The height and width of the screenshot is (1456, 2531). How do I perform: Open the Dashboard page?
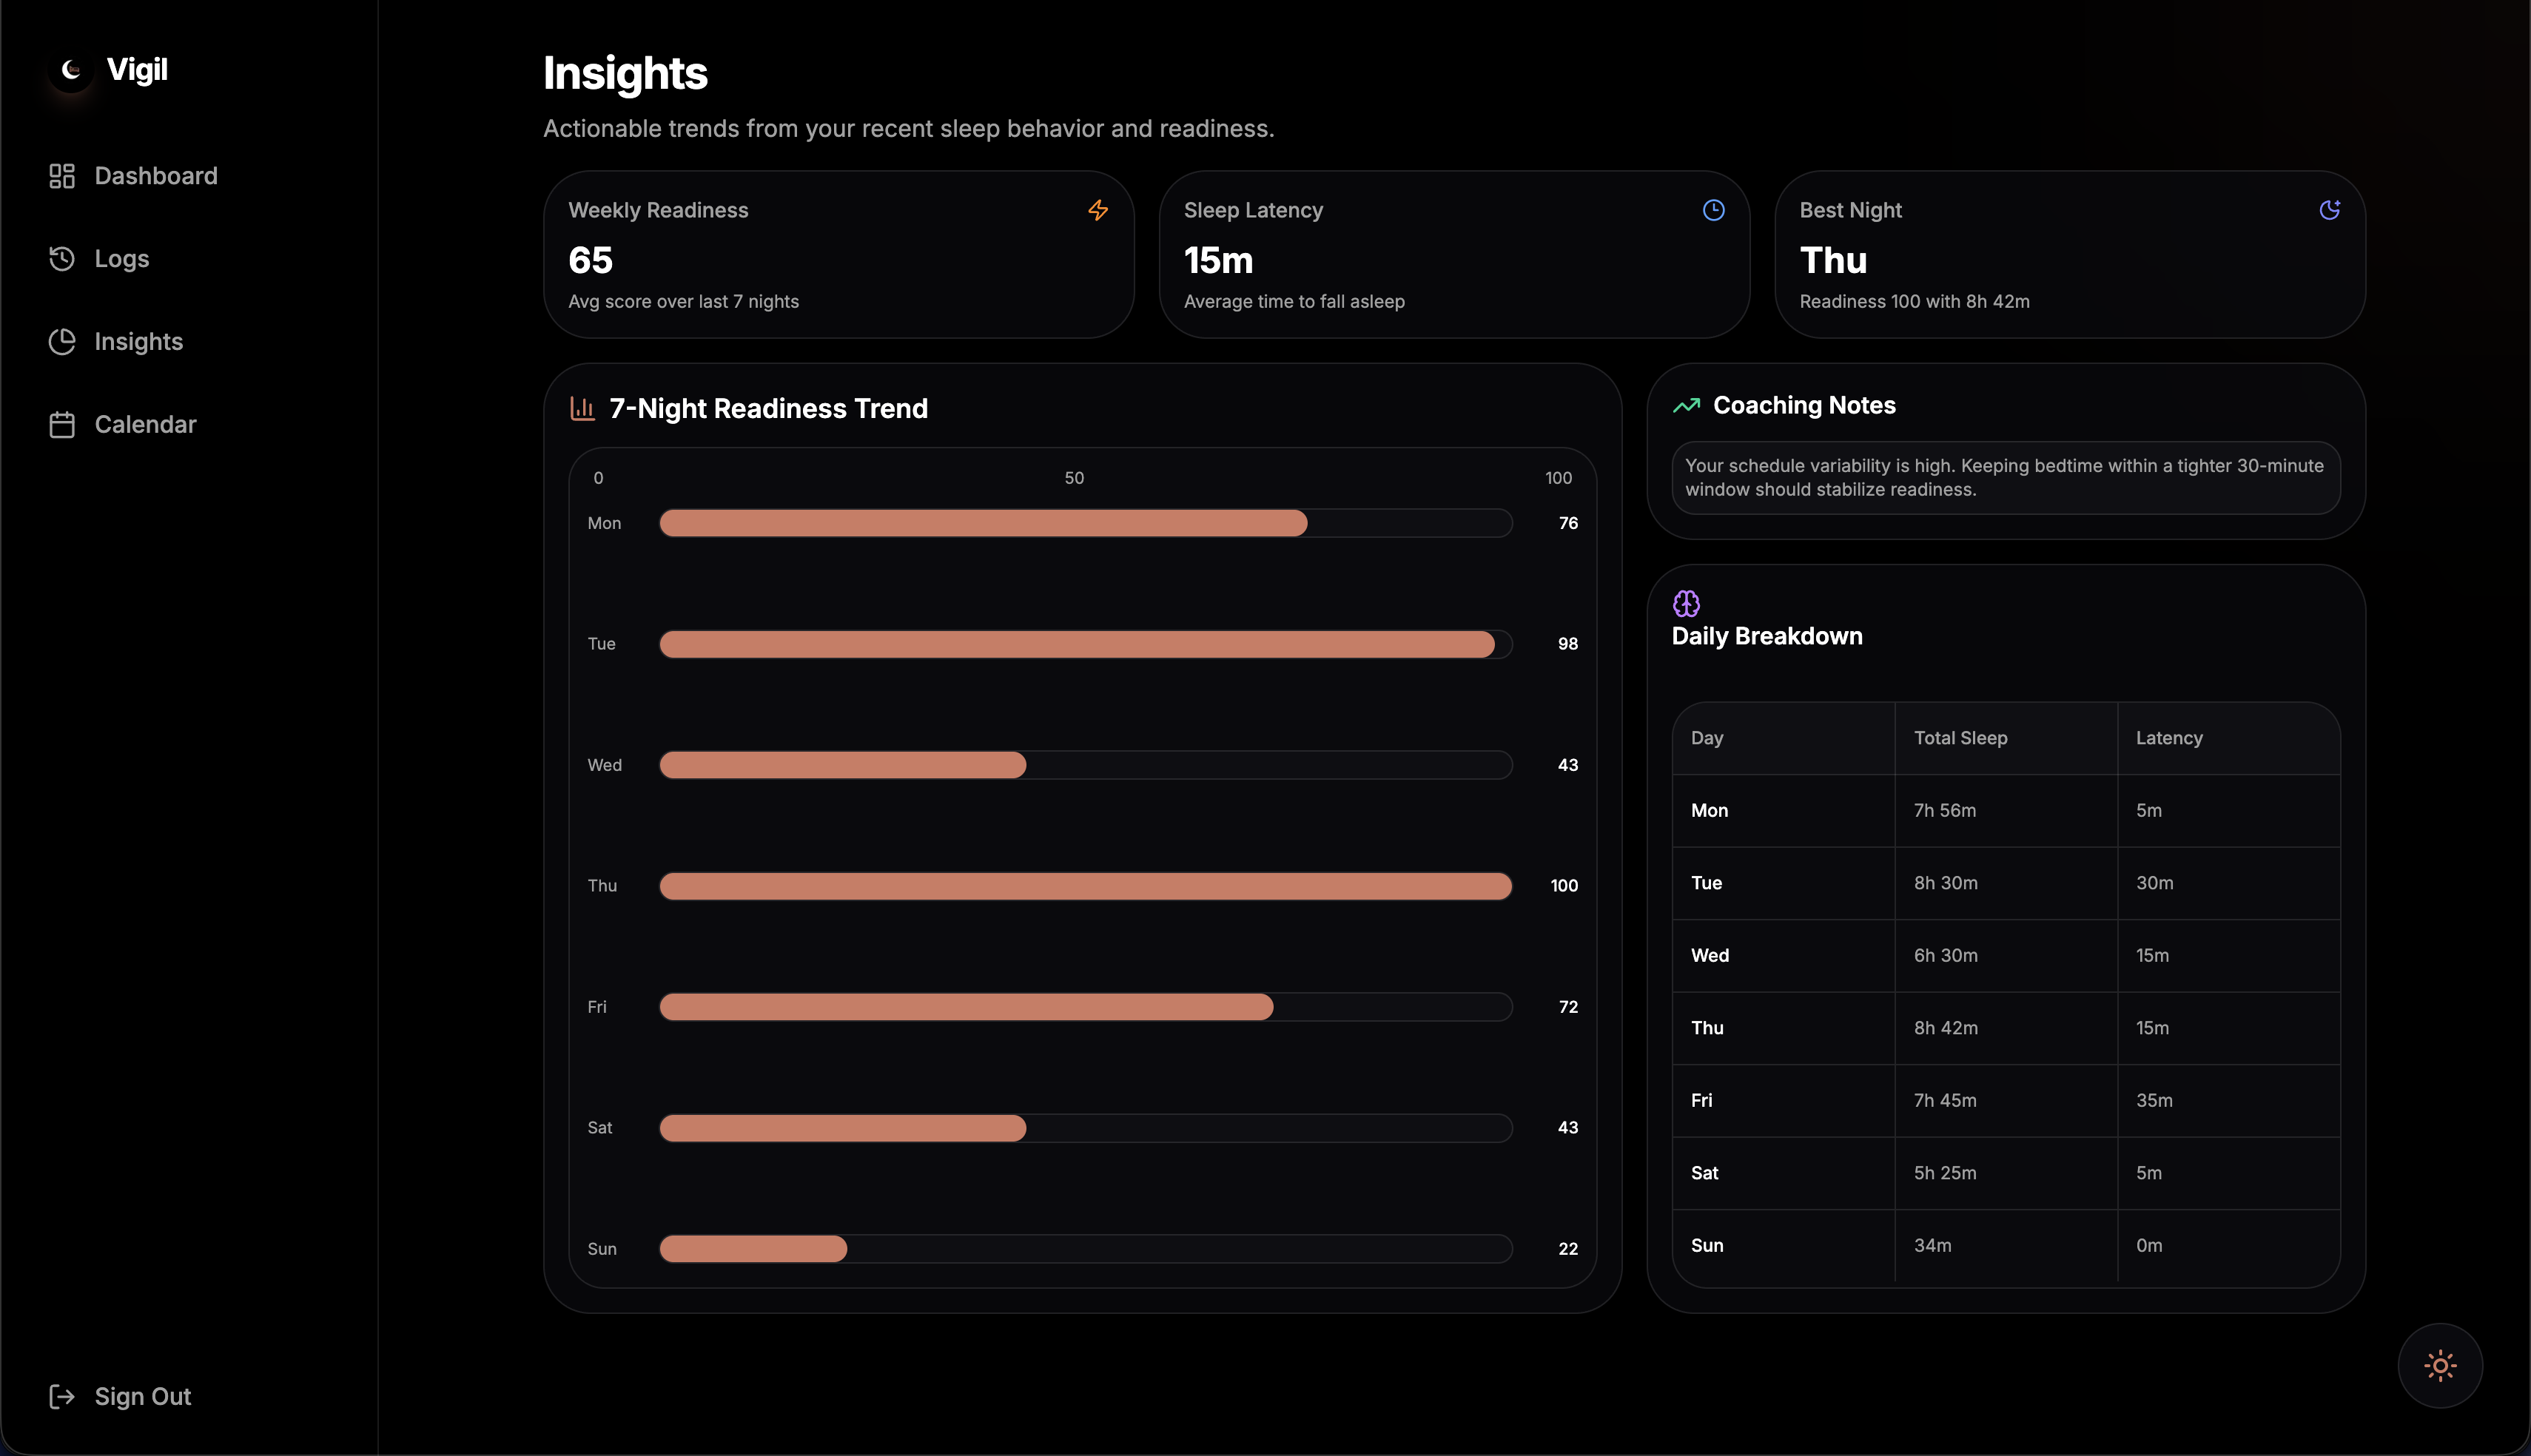pyautogui.click(x=156, y=176)
